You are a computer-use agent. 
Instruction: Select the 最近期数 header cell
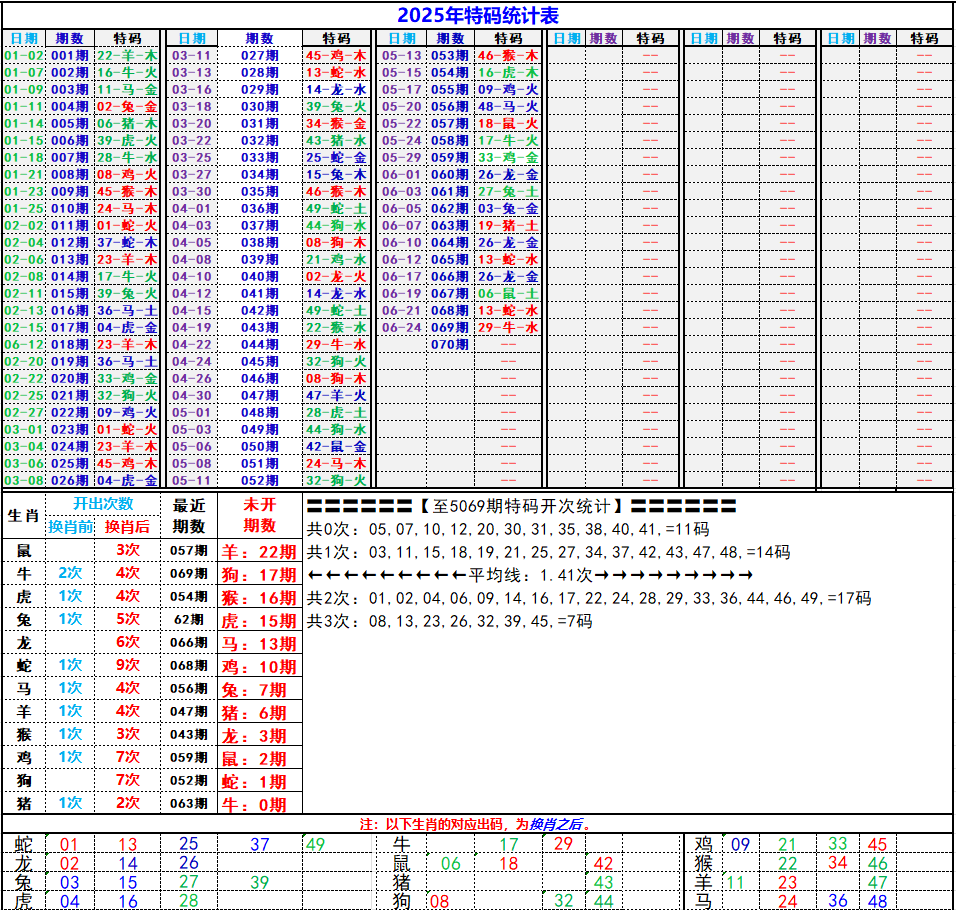coord(189,515)
